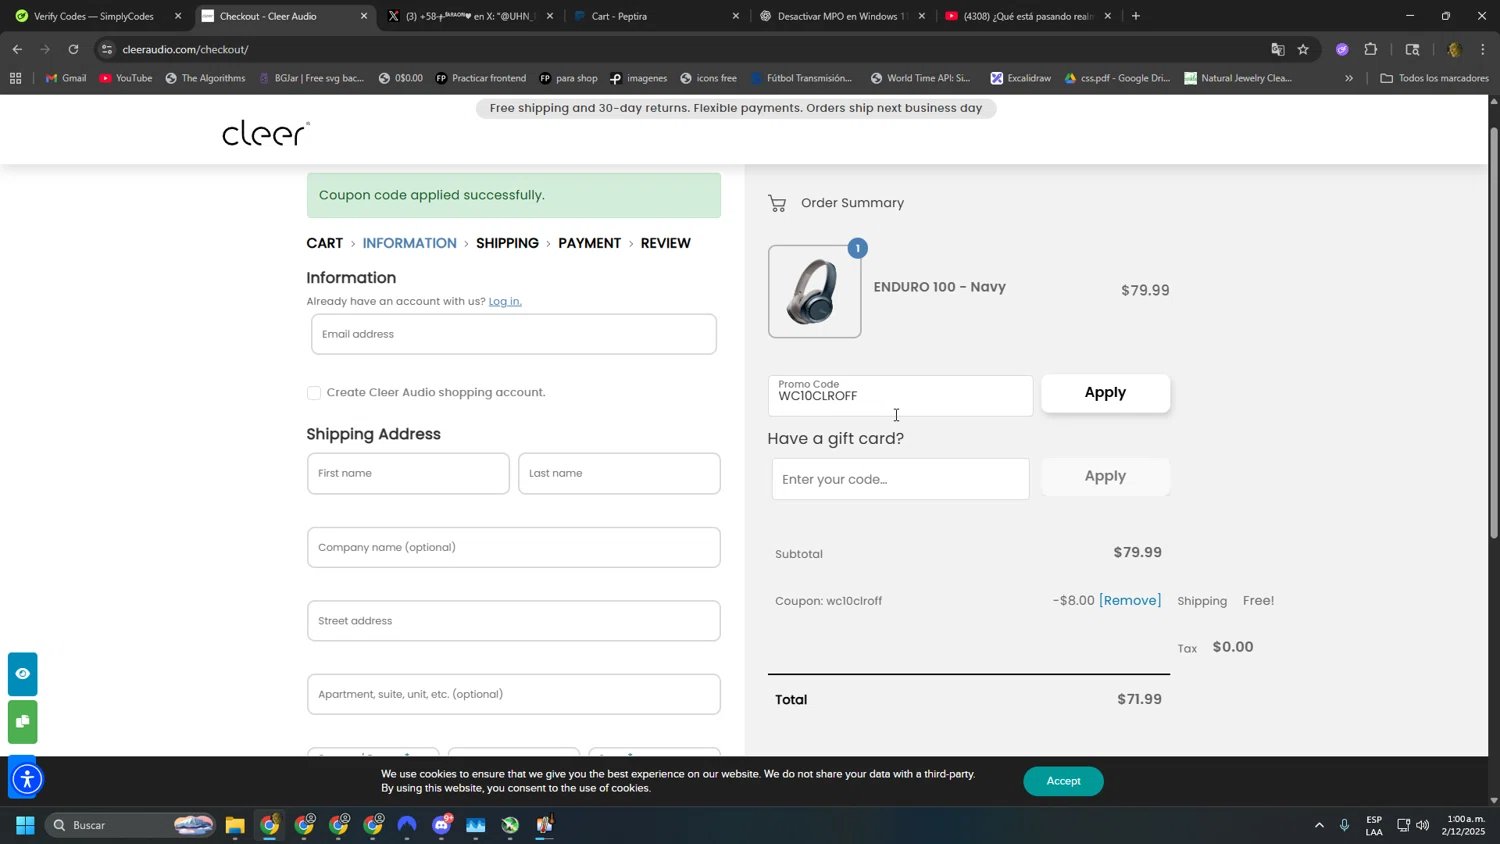The width and height of the screenshot is (1500, 844).
Task: Switch to the X (Twitter) tab
Action: [x=470, y=16]
